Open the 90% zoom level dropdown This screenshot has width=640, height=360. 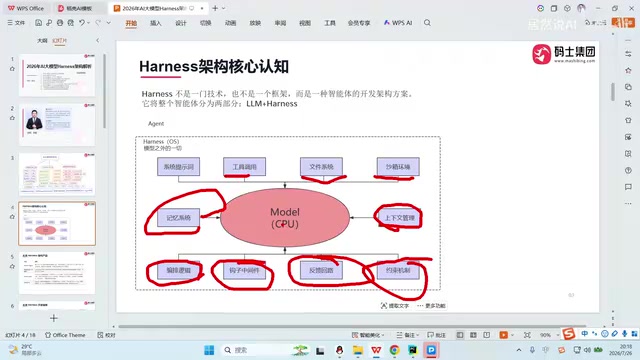coord(548,335)
